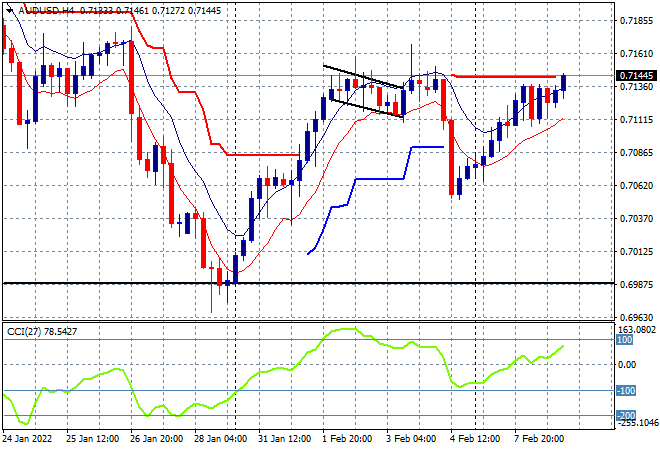Click the lower black flag pattern trendline

[365, 108]
